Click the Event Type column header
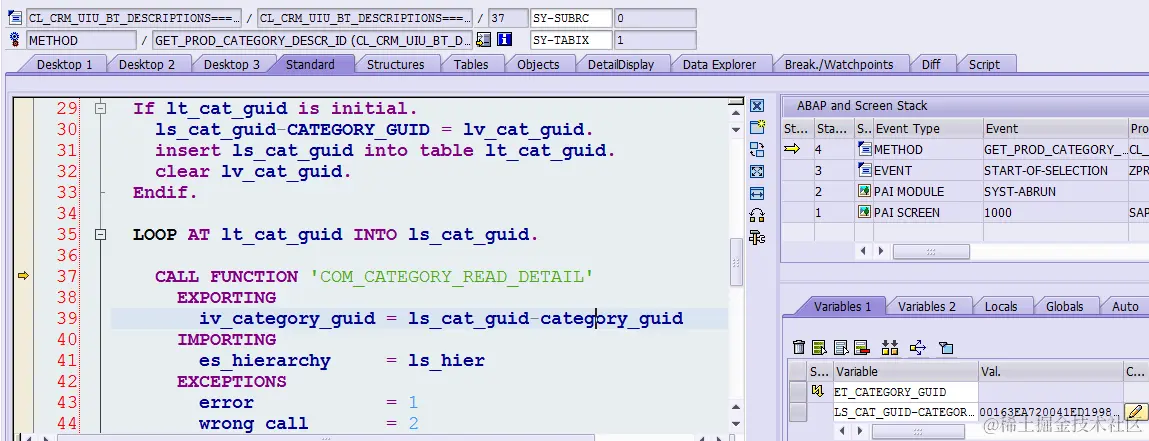The width and height of the screenshot is (1149, 441). [927, 128]
